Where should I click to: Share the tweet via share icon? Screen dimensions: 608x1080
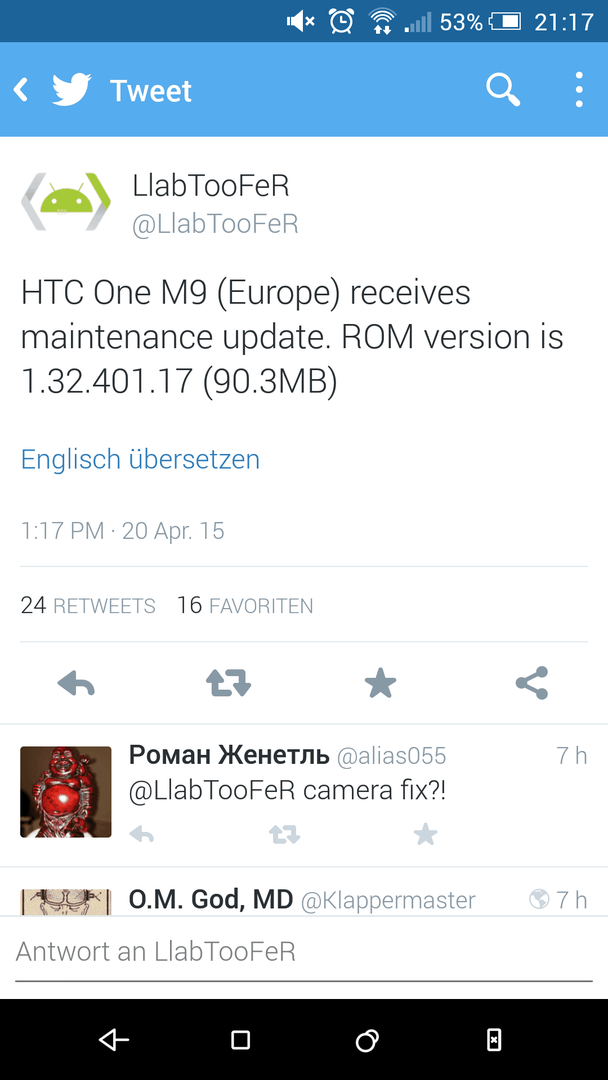click(x=532, y=683)
